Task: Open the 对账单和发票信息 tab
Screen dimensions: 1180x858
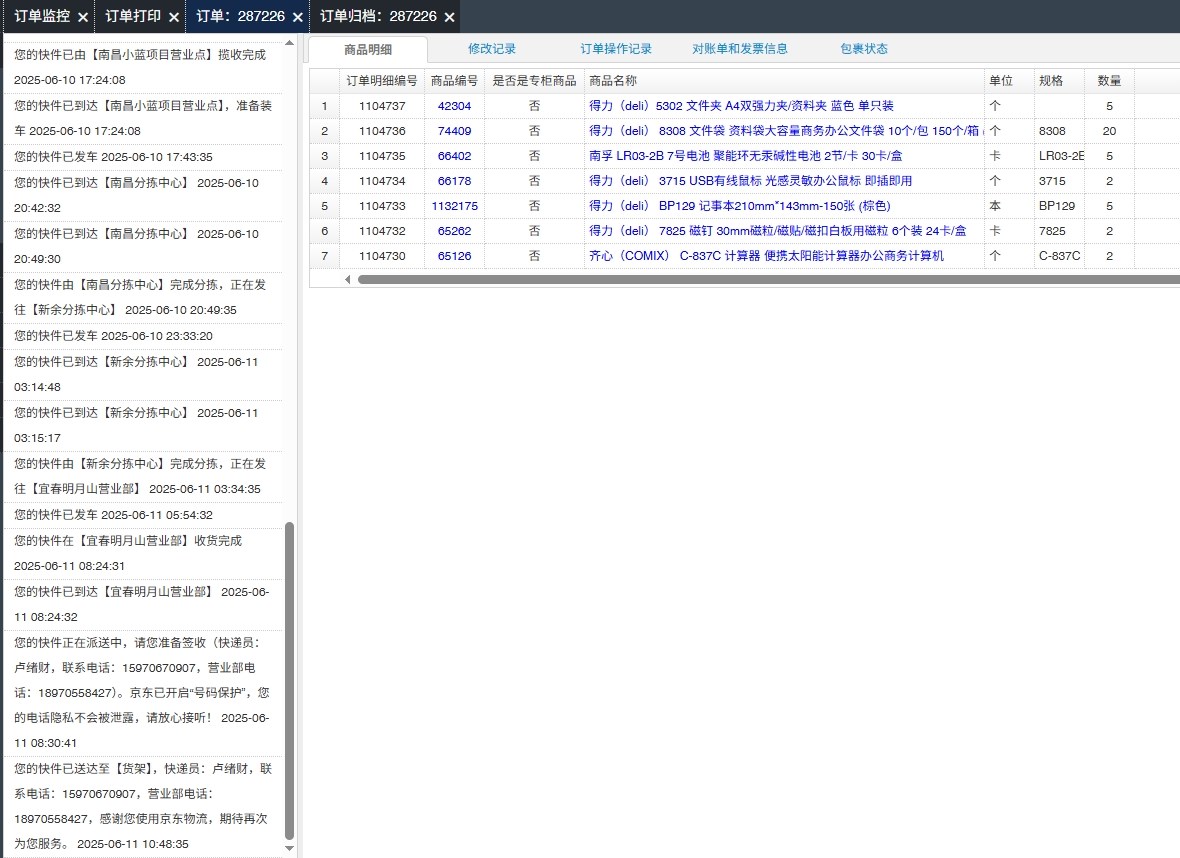Action: coord(740,49)
